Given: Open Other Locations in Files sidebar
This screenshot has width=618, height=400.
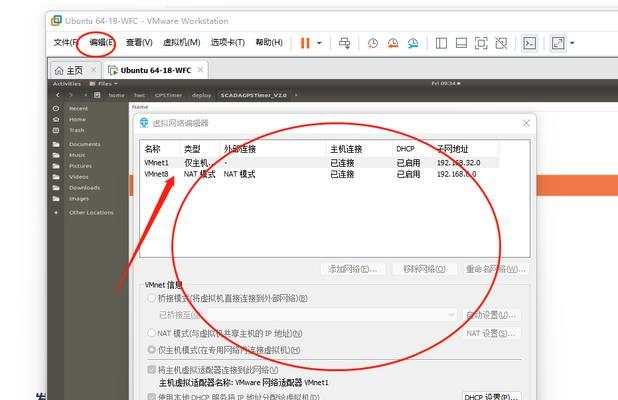Looking at the screenshot, I should (91, 212).
